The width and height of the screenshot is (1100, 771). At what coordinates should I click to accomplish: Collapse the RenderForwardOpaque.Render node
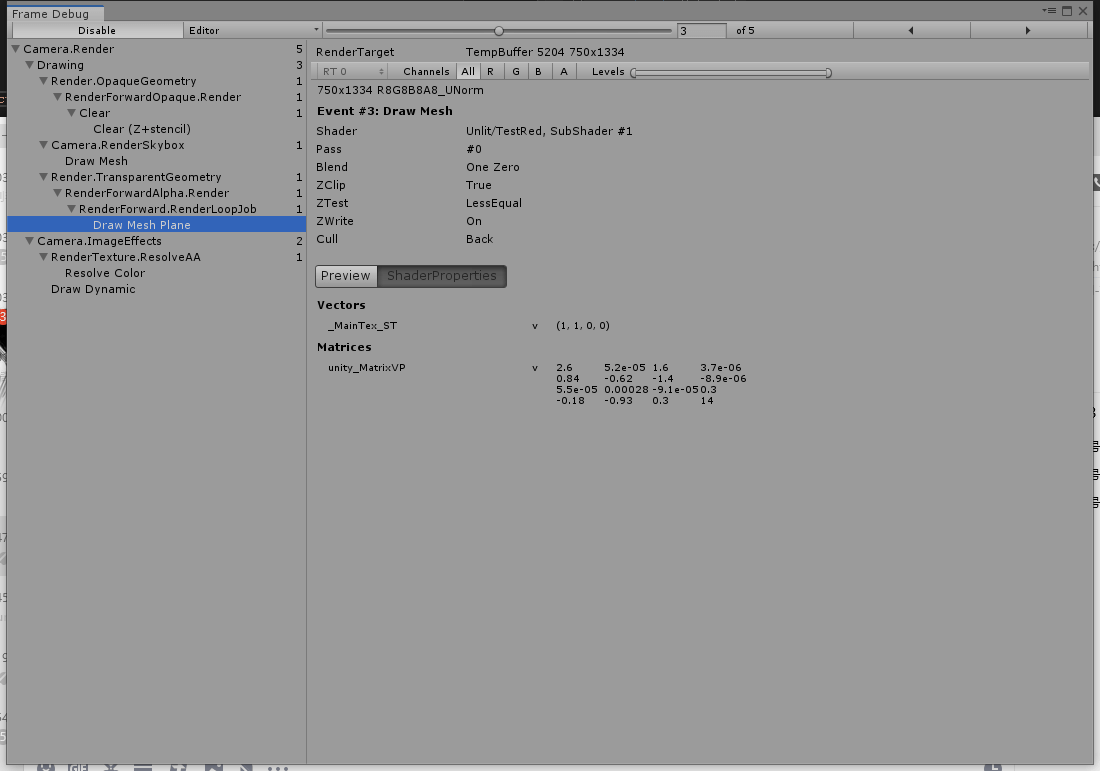click(x=58, y=98)
